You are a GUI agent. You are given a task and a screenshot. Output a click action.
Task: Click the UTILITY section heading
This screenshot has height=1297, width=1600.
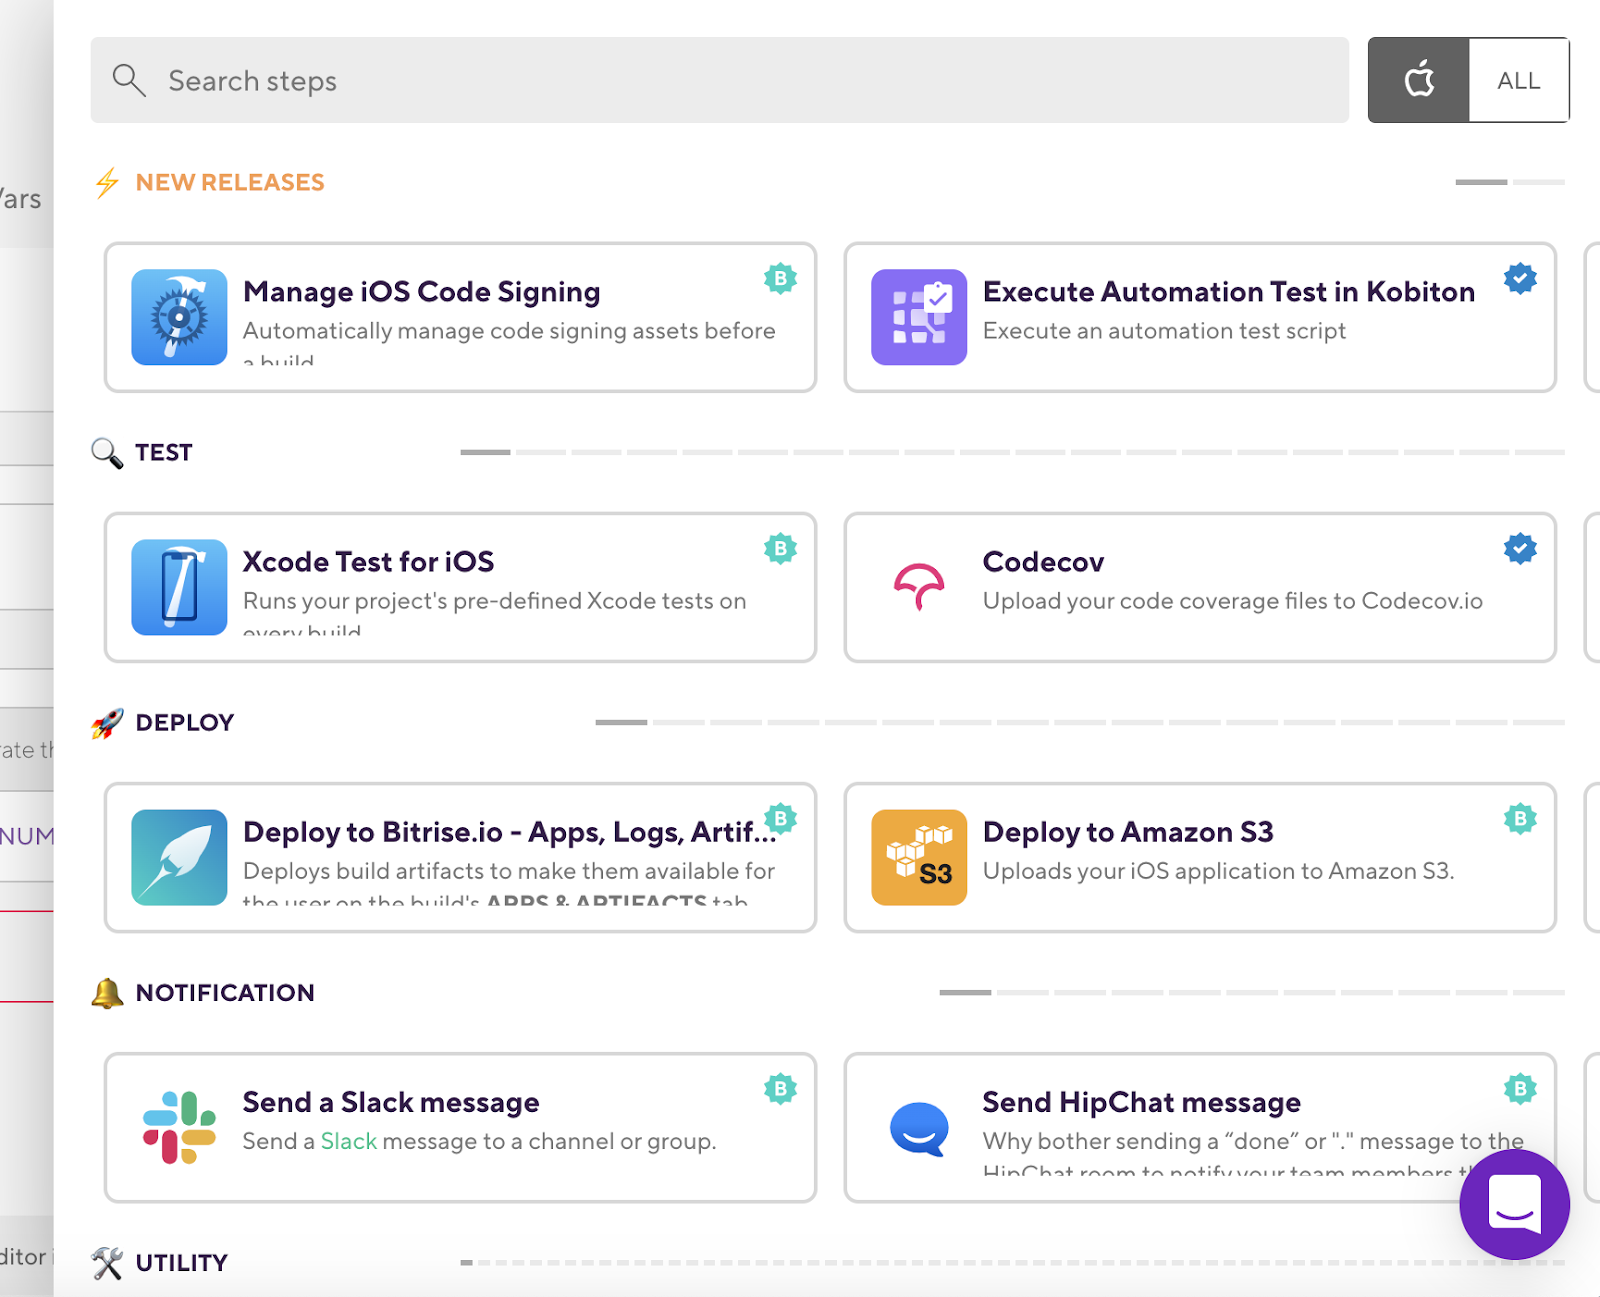(182, 1263)
